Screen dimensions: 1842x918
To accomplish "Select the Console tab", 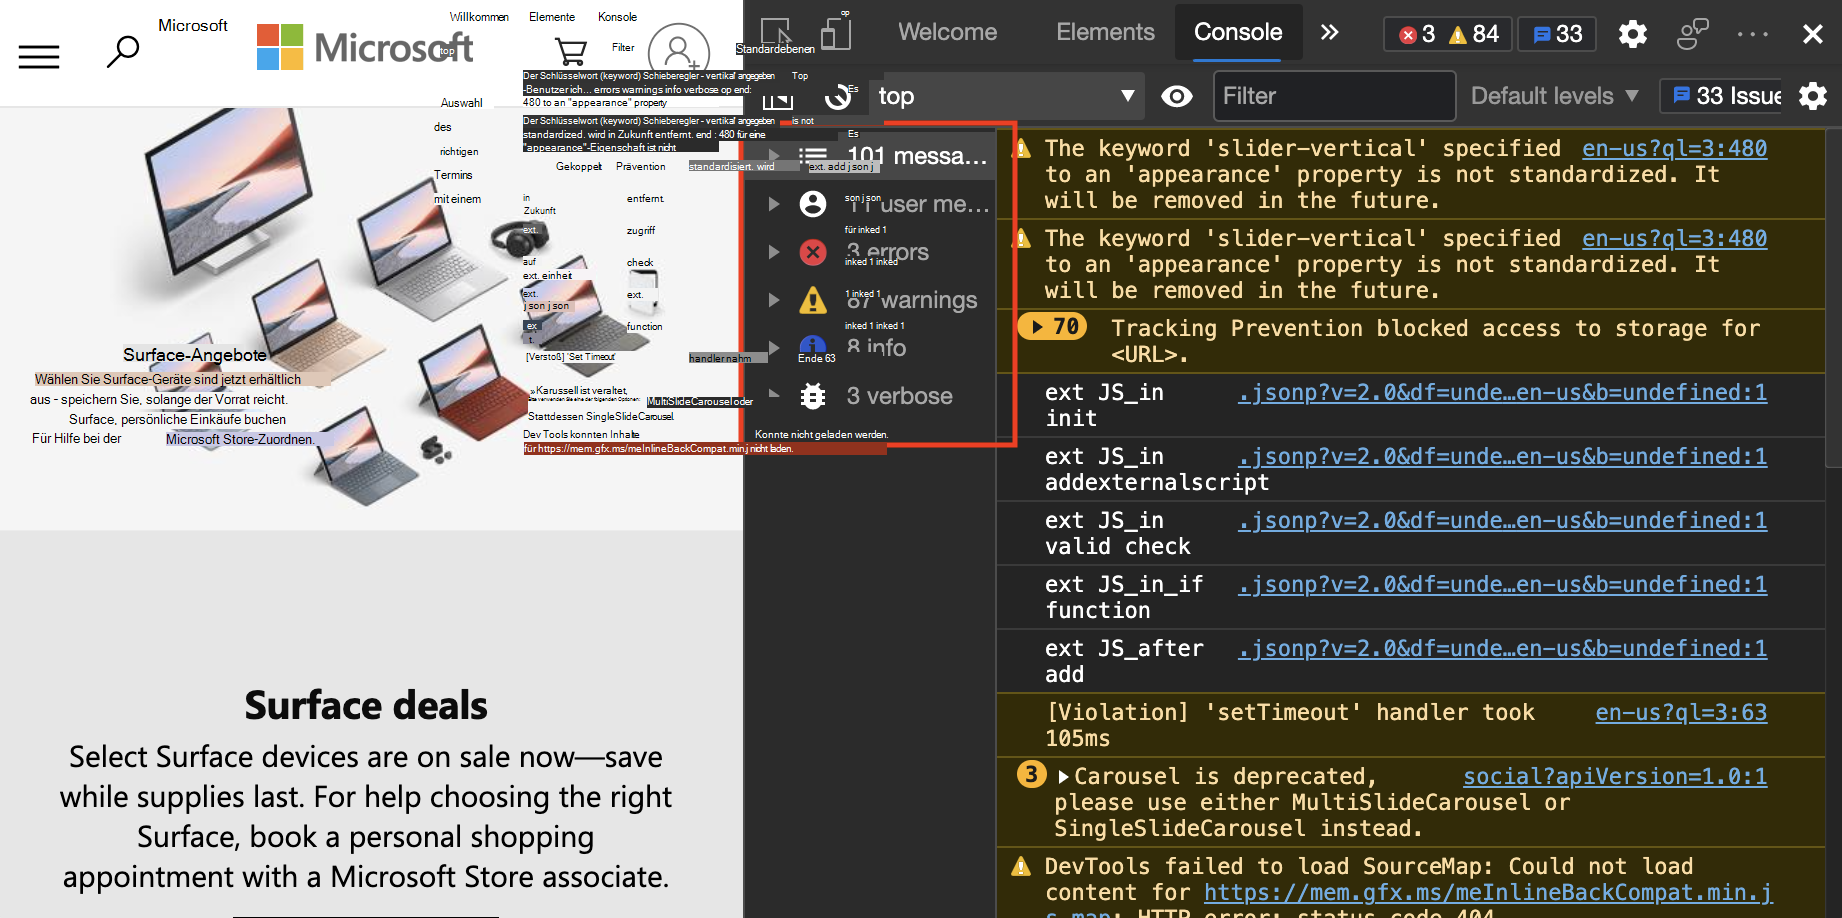I will tap(1238, 32).
